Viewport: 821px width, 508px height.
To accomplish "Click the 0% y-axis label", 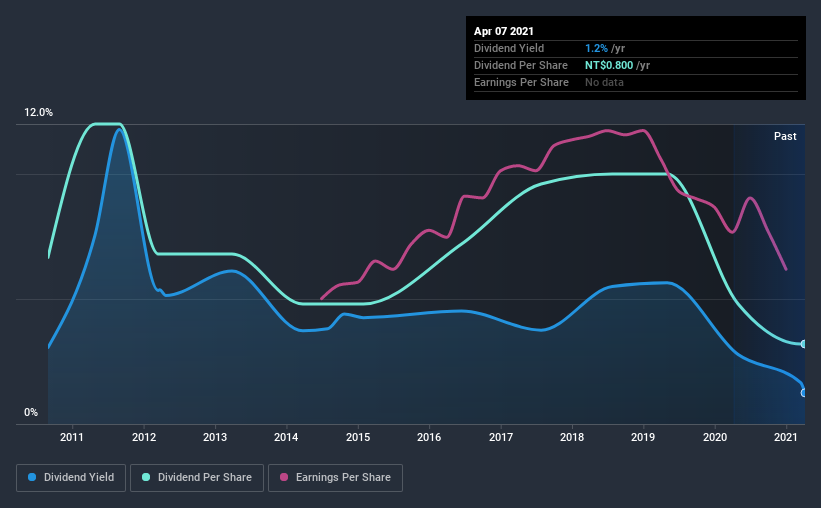I will click(31, 413).
